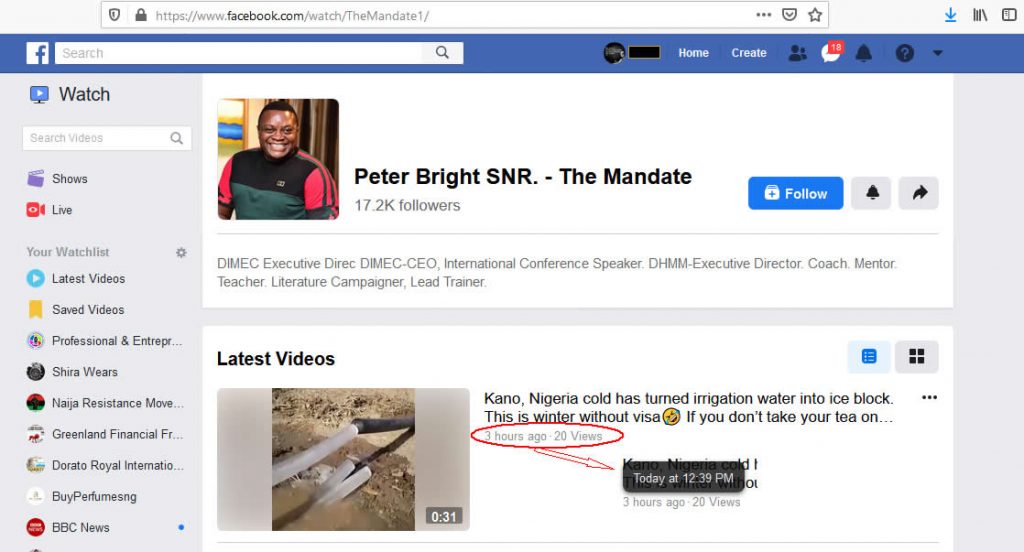
Task: Open the Create menu
Action: 748,53
